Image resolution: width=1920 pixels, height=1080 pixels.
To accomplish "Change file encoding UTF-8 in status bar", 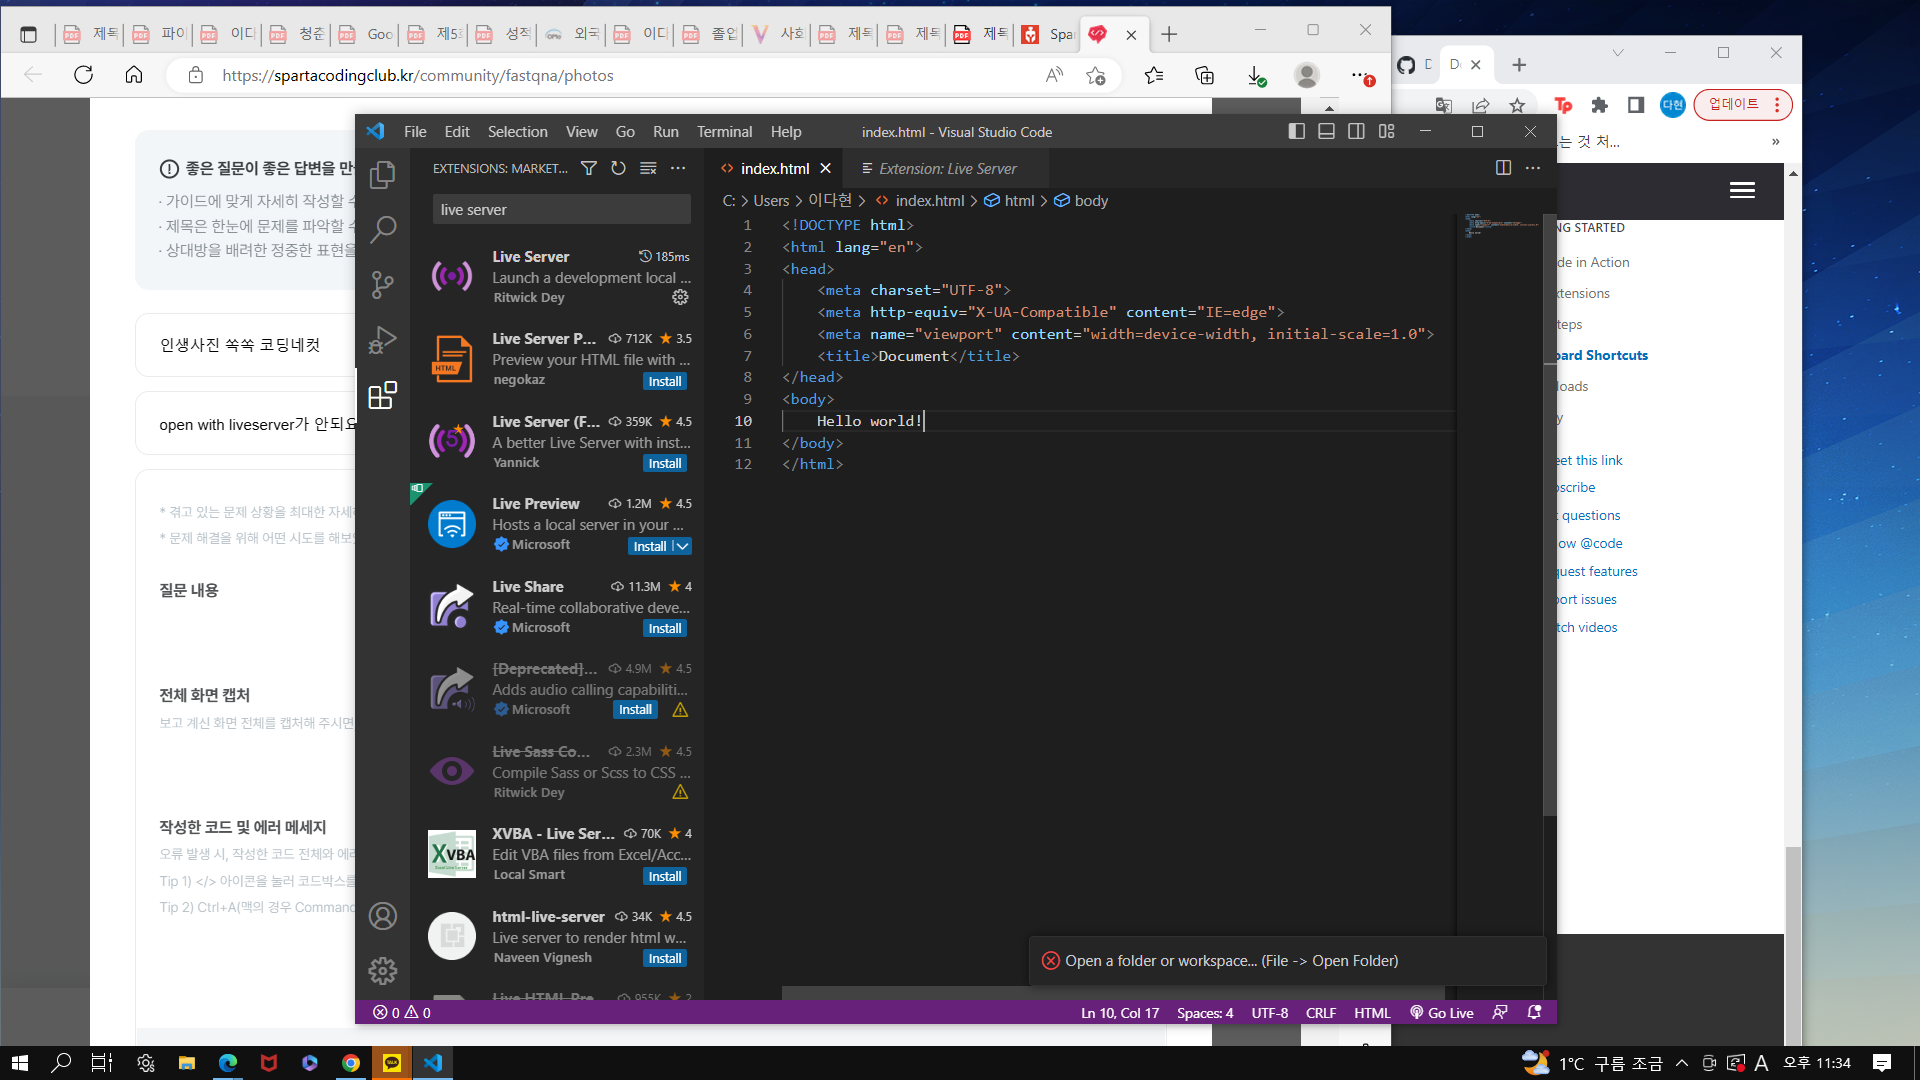I will [1270, 1012].
